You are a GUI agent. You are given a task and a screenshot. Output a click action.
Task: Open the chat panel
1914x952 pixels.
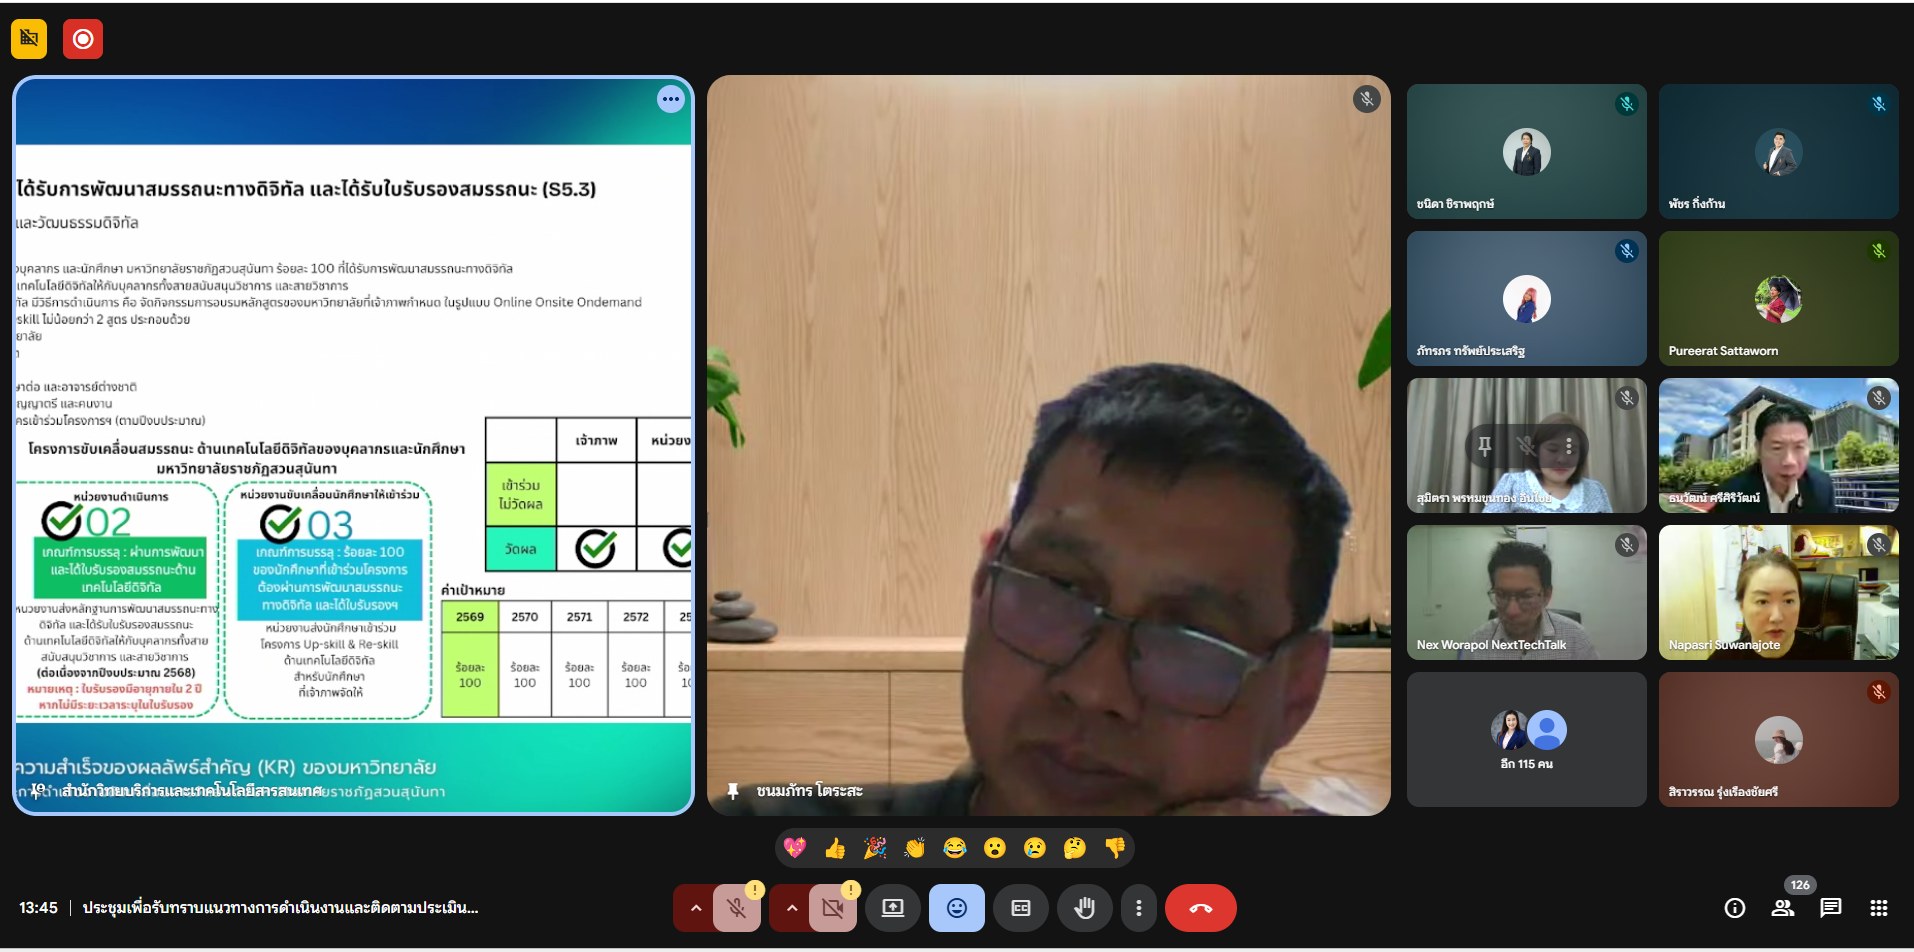click(x=1830, y=908)
